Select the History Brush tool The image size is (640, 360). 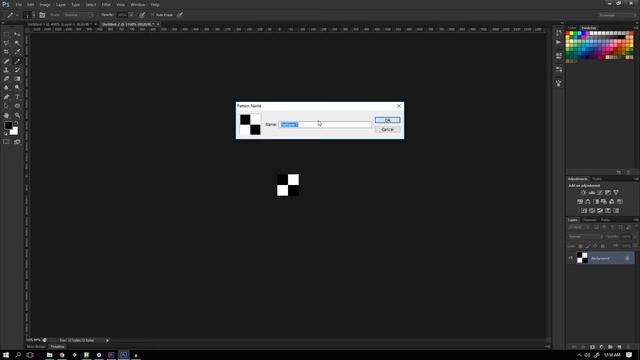point(17,70)
